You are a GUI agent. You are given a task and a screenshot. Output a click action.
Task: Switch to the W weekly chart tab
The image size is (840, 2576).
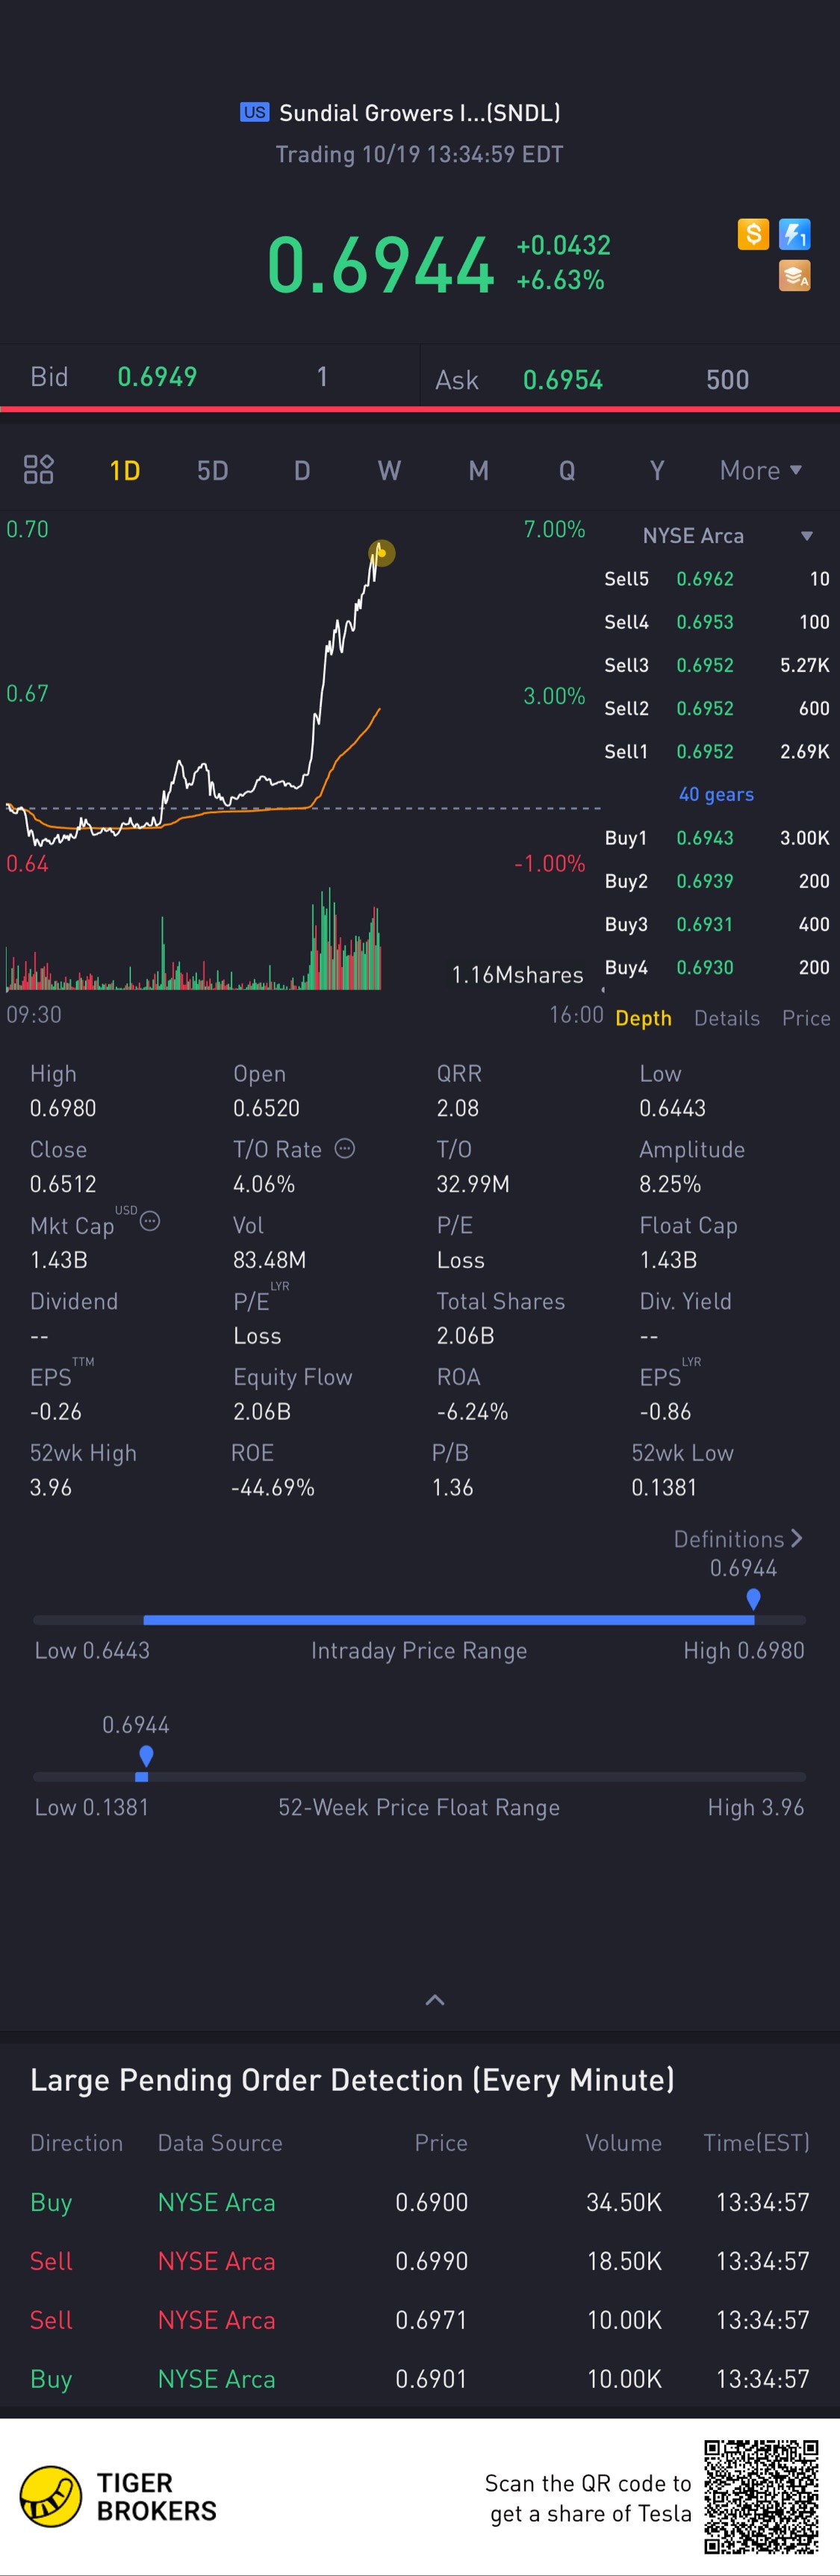390,471
